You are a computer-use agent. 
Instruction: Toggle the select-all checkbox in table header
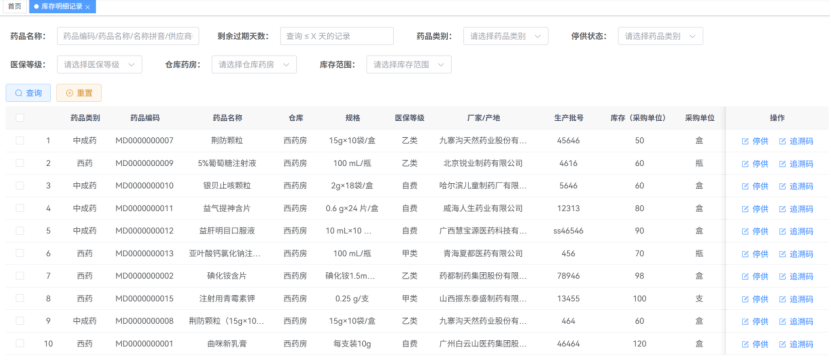(x=20, y=118)
